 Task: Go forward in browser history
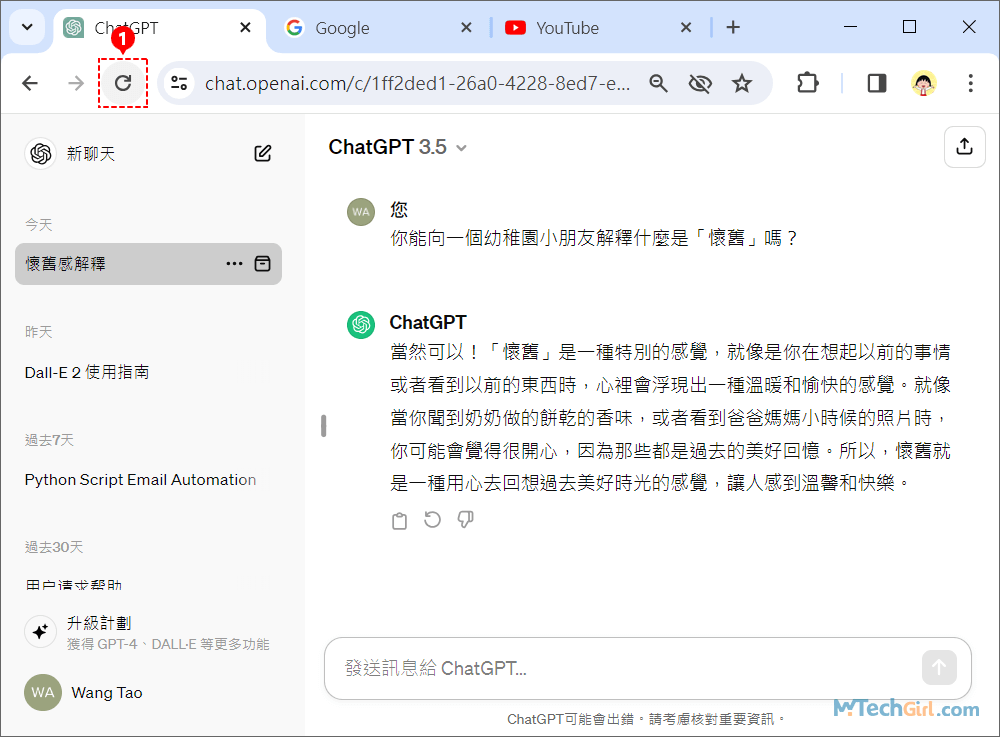pos(76,83)
